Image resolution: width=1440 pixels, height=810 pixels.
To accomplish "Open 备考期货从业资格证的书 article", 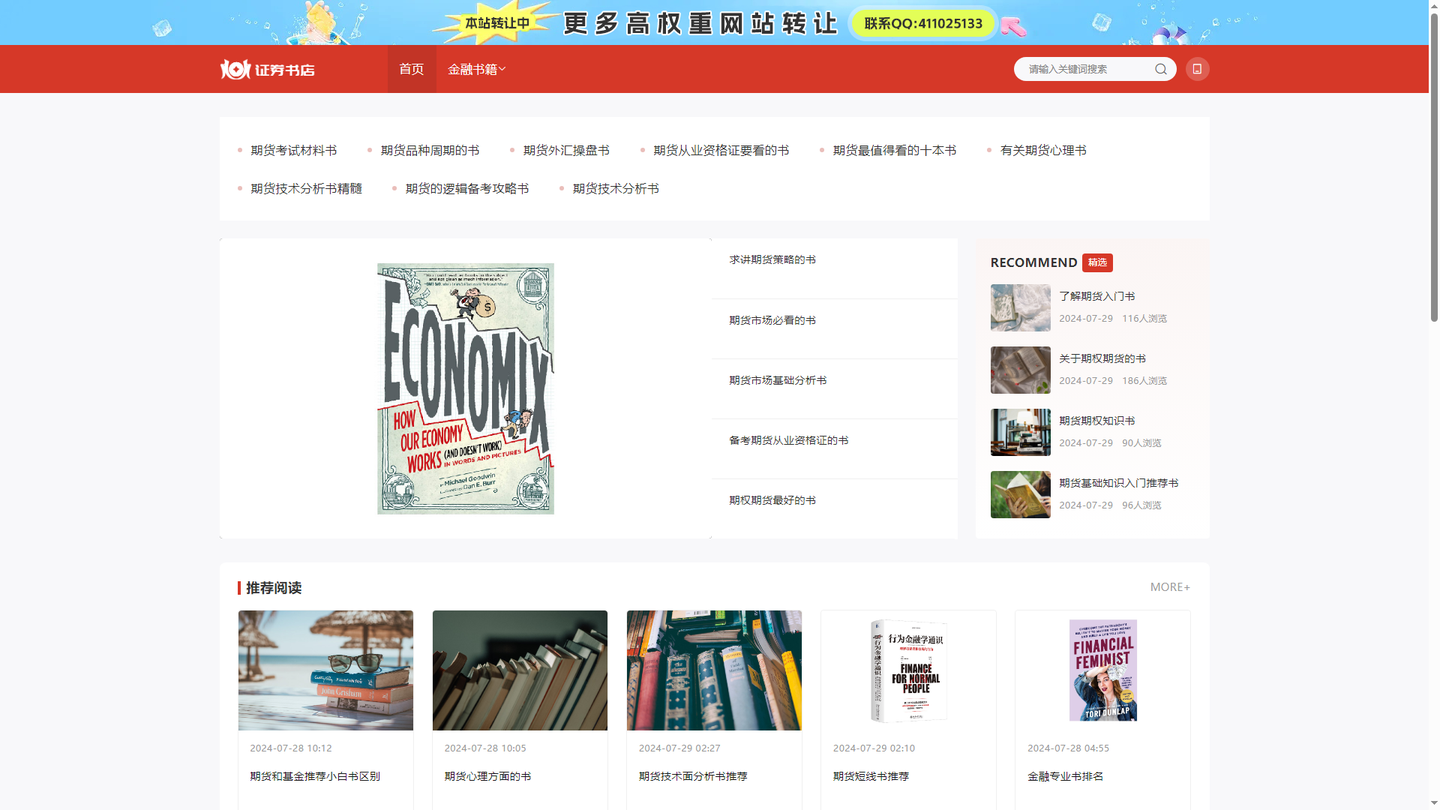I will pyautogui.click(x=789, y=440).
